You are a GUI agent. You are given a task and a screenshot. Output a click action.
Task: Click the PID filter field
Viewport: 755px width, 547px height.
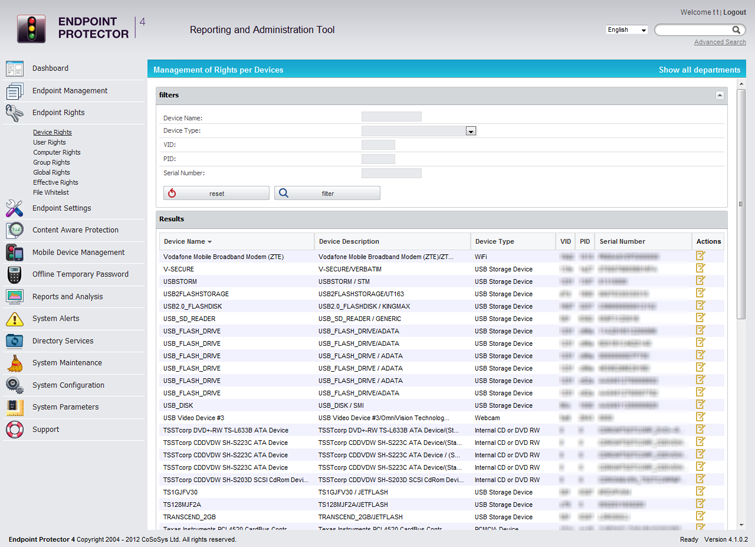[x=378, y=159]
